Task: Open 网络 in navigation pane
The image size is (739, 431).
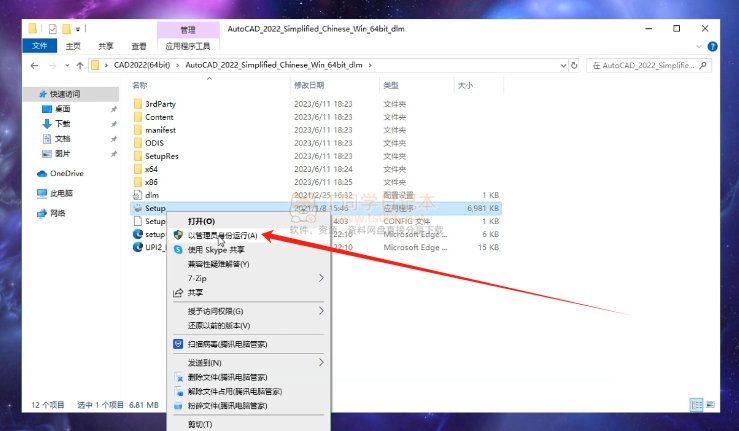Action: (57, 213)
